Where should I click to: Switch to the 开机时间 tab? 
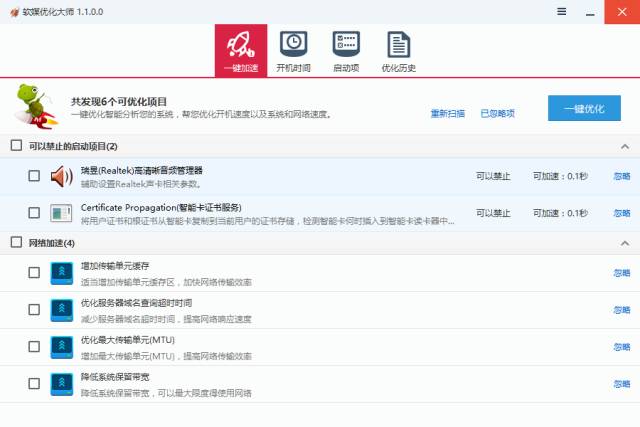coord(293,50)
